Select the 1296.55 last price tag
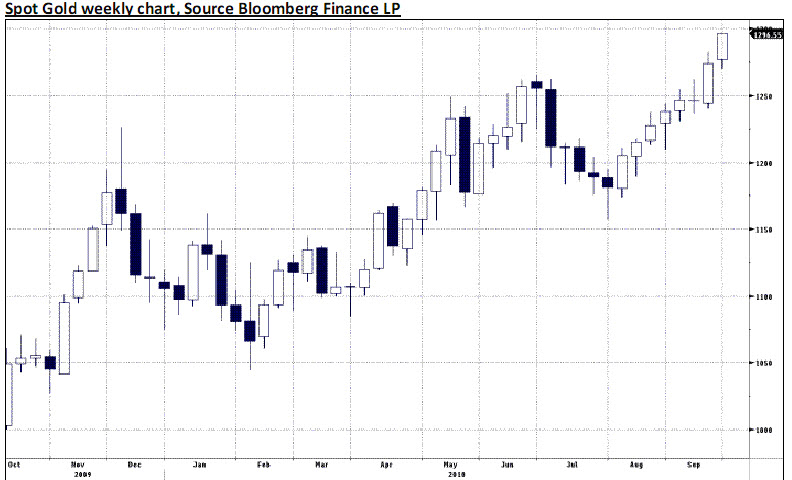The width and height of the screenshot is (792, 480). pos(767,34)
